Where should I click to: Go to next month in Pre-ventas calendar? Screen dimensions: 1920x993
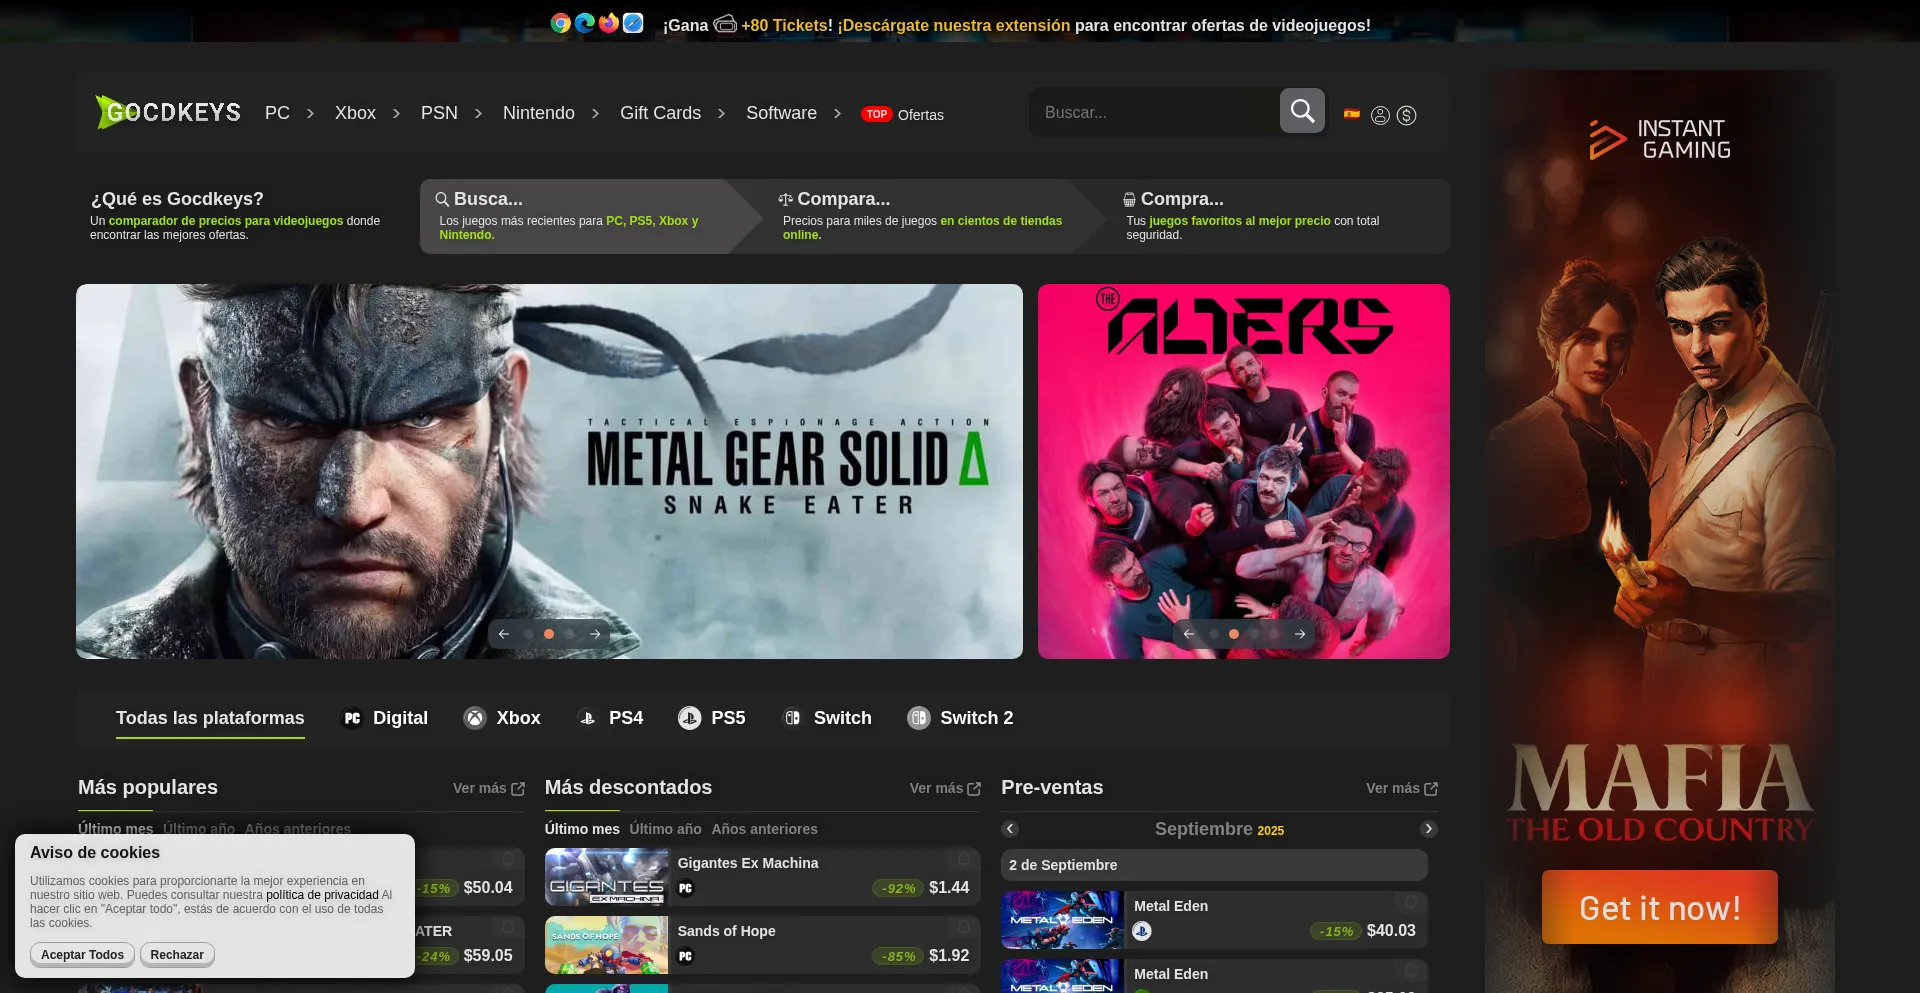(x=1428, y=829)
